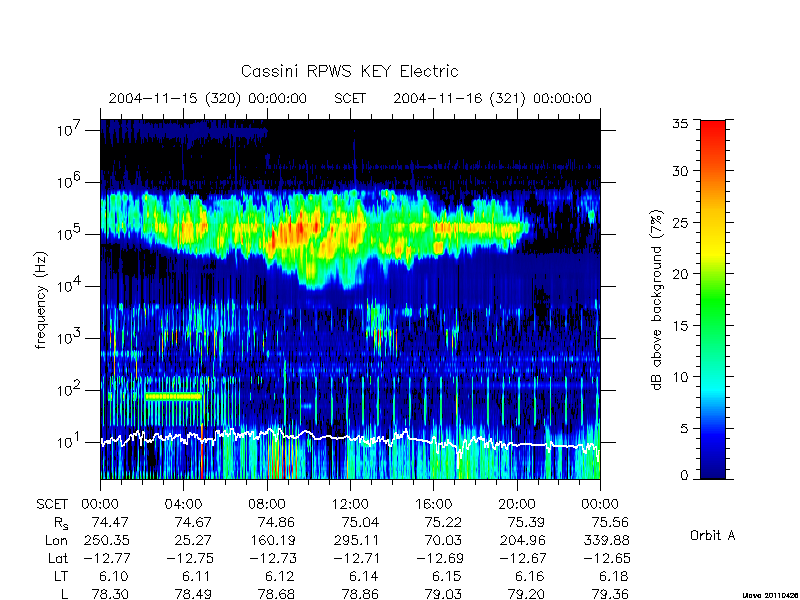Click the 'LT' ephemeris row label
The height and width of the screenshot is (600, 800).
61,577
